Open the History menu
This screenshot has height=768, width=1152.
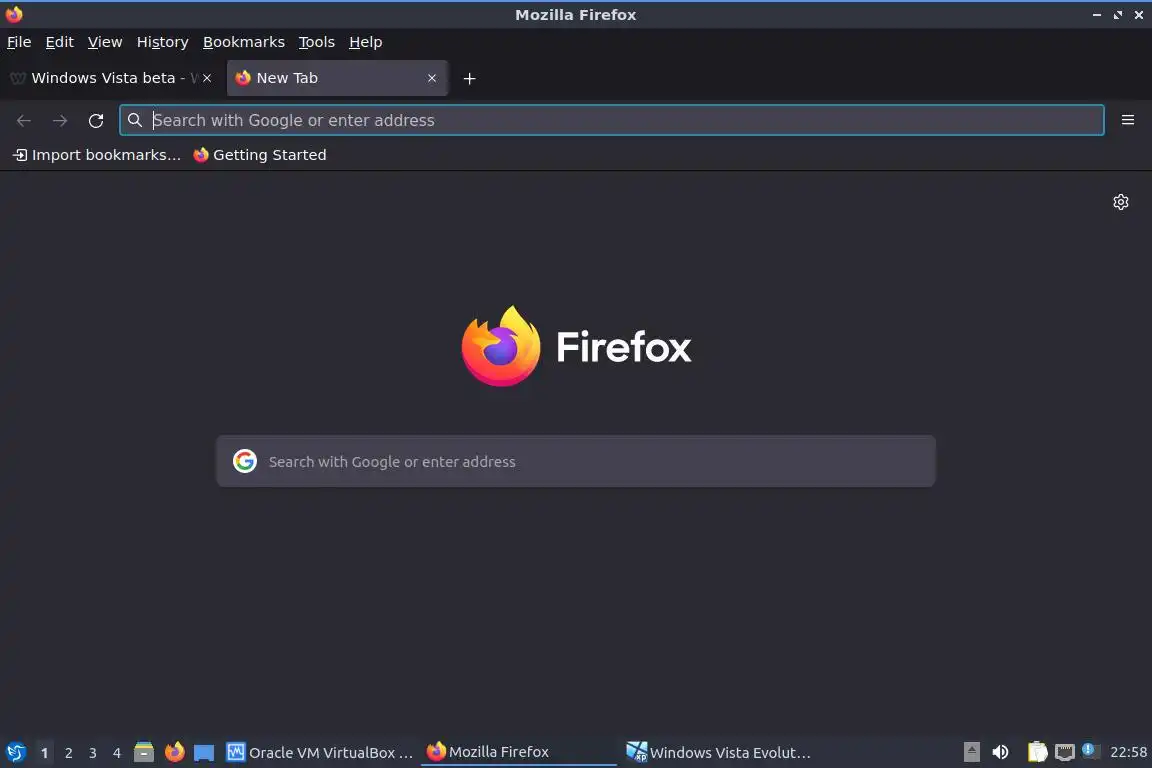tap(162, 42)
